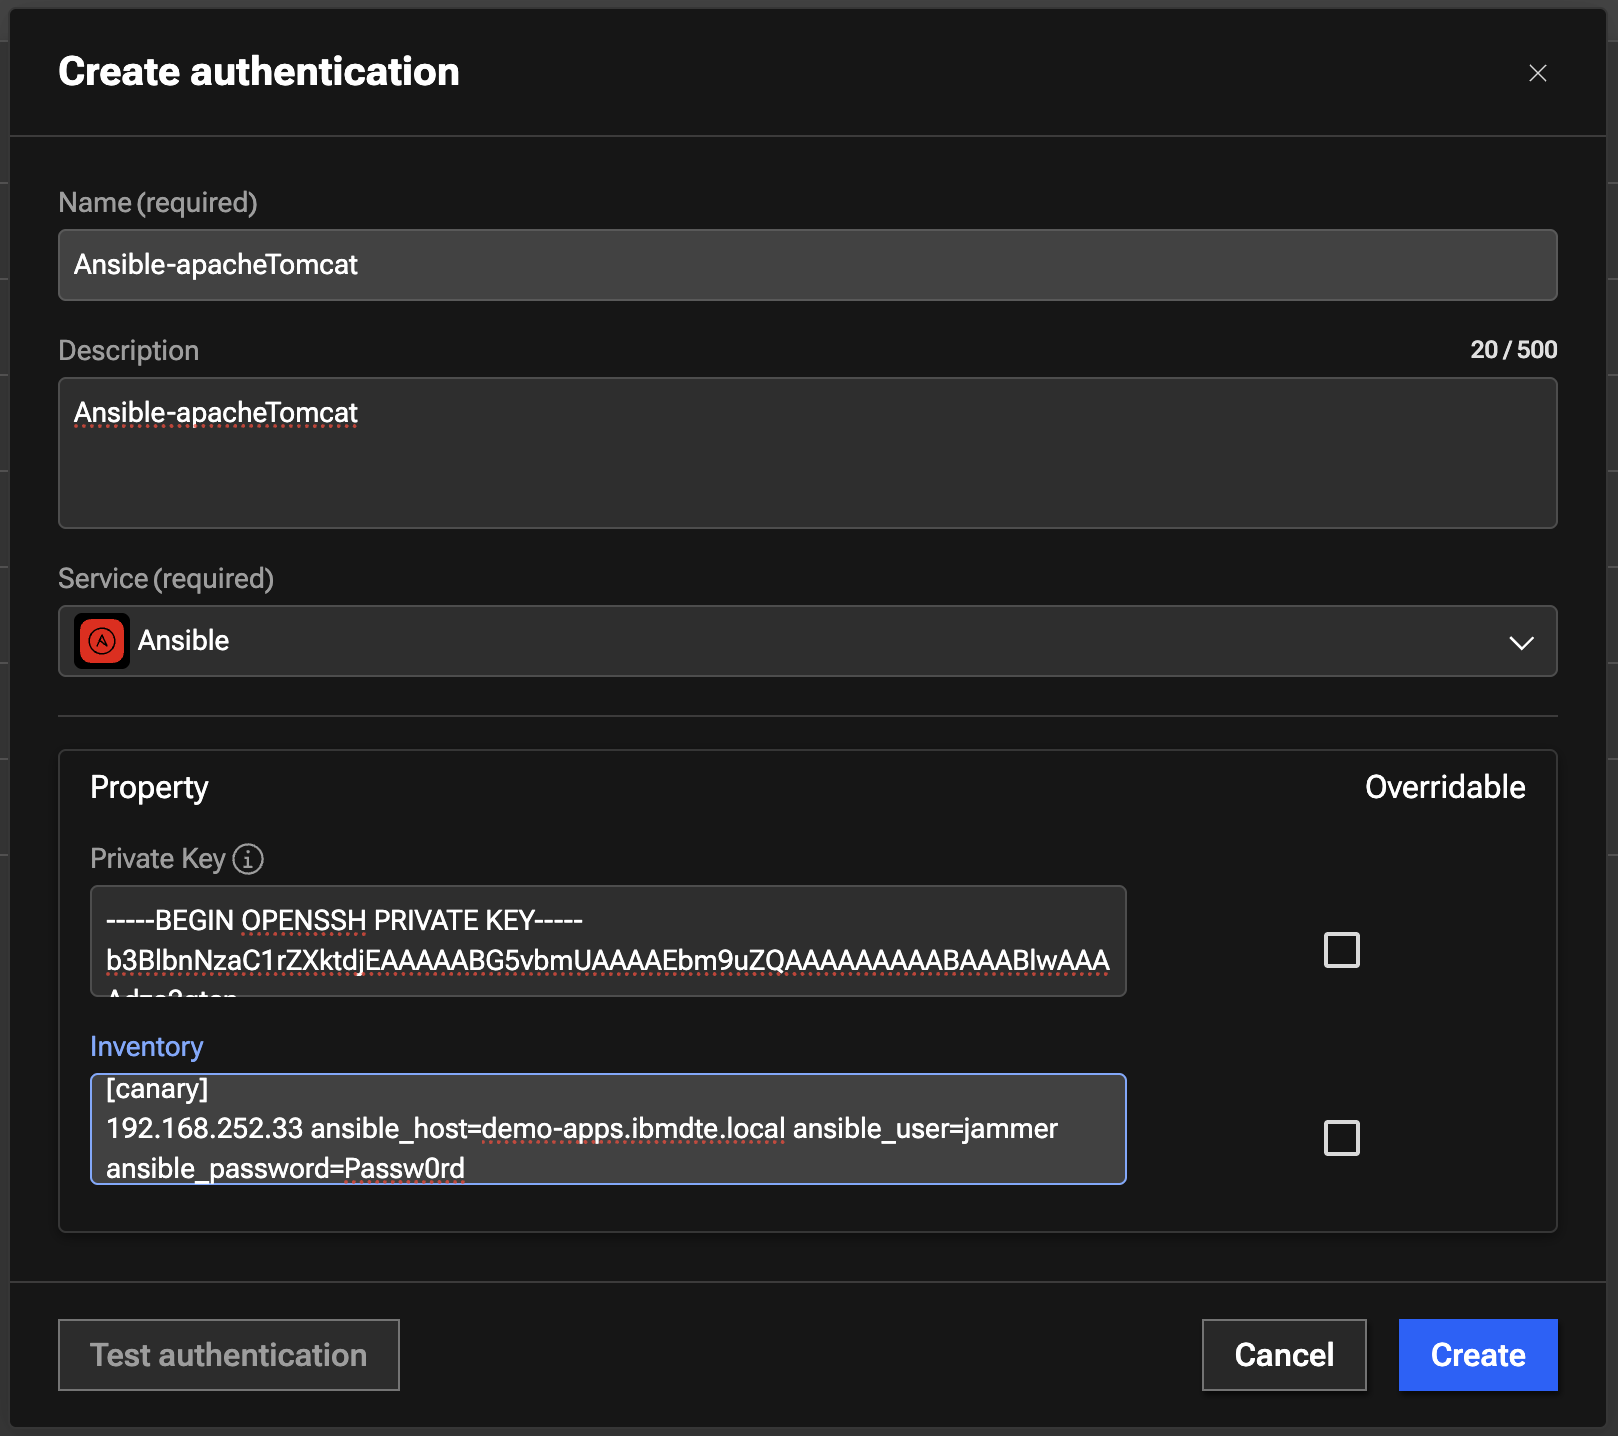Focus the Description text area
The image size is (1618, 1436).
coord(806,453)
